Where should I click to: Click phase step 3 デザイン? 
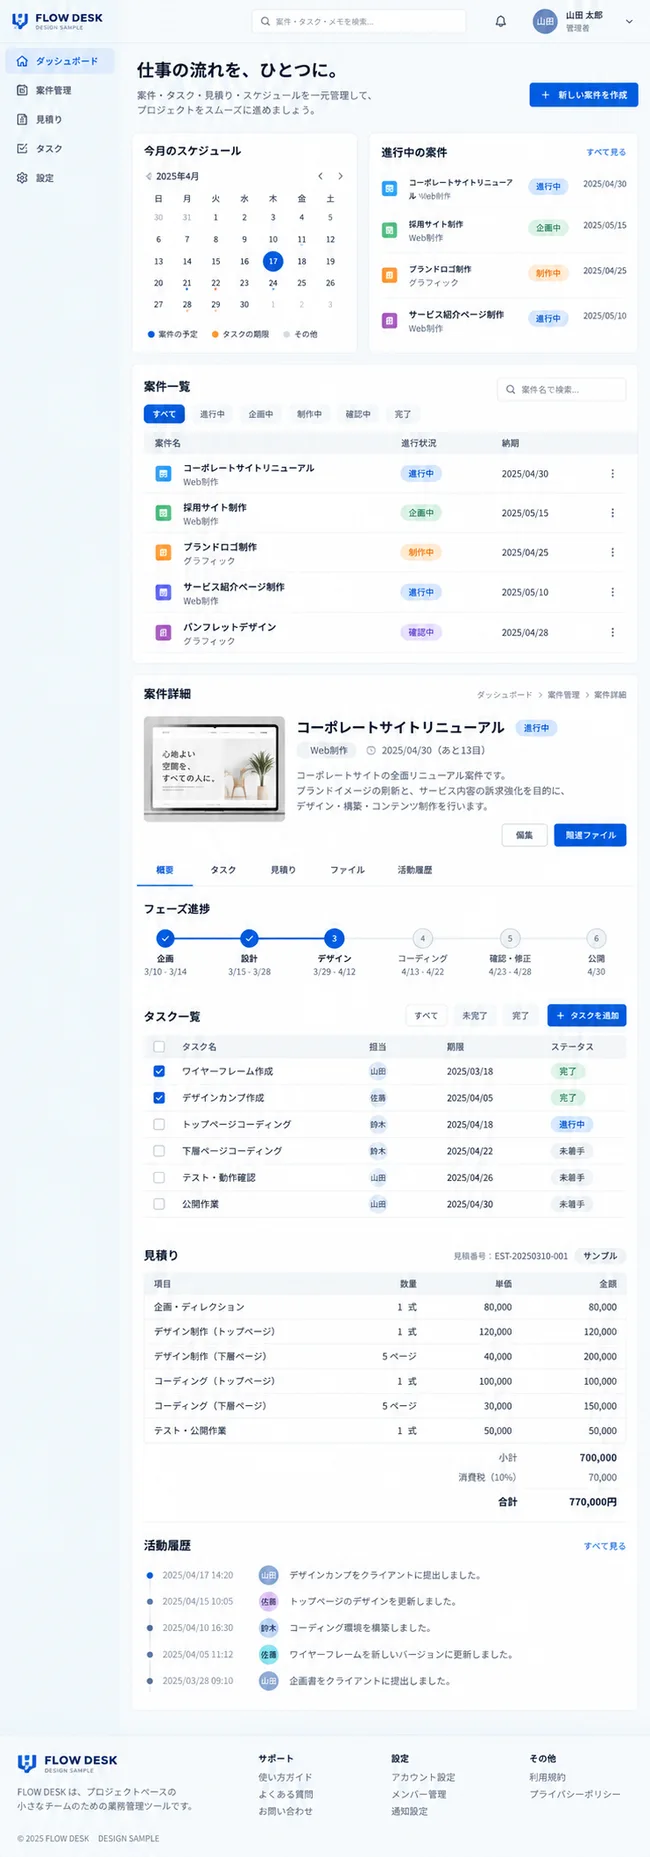(334, 938)
